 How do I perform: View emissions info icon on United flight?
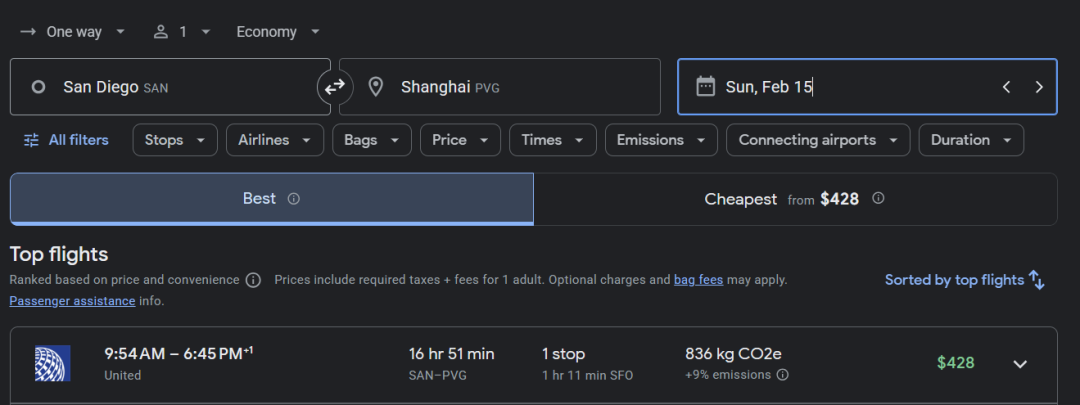tap(782, 375)
